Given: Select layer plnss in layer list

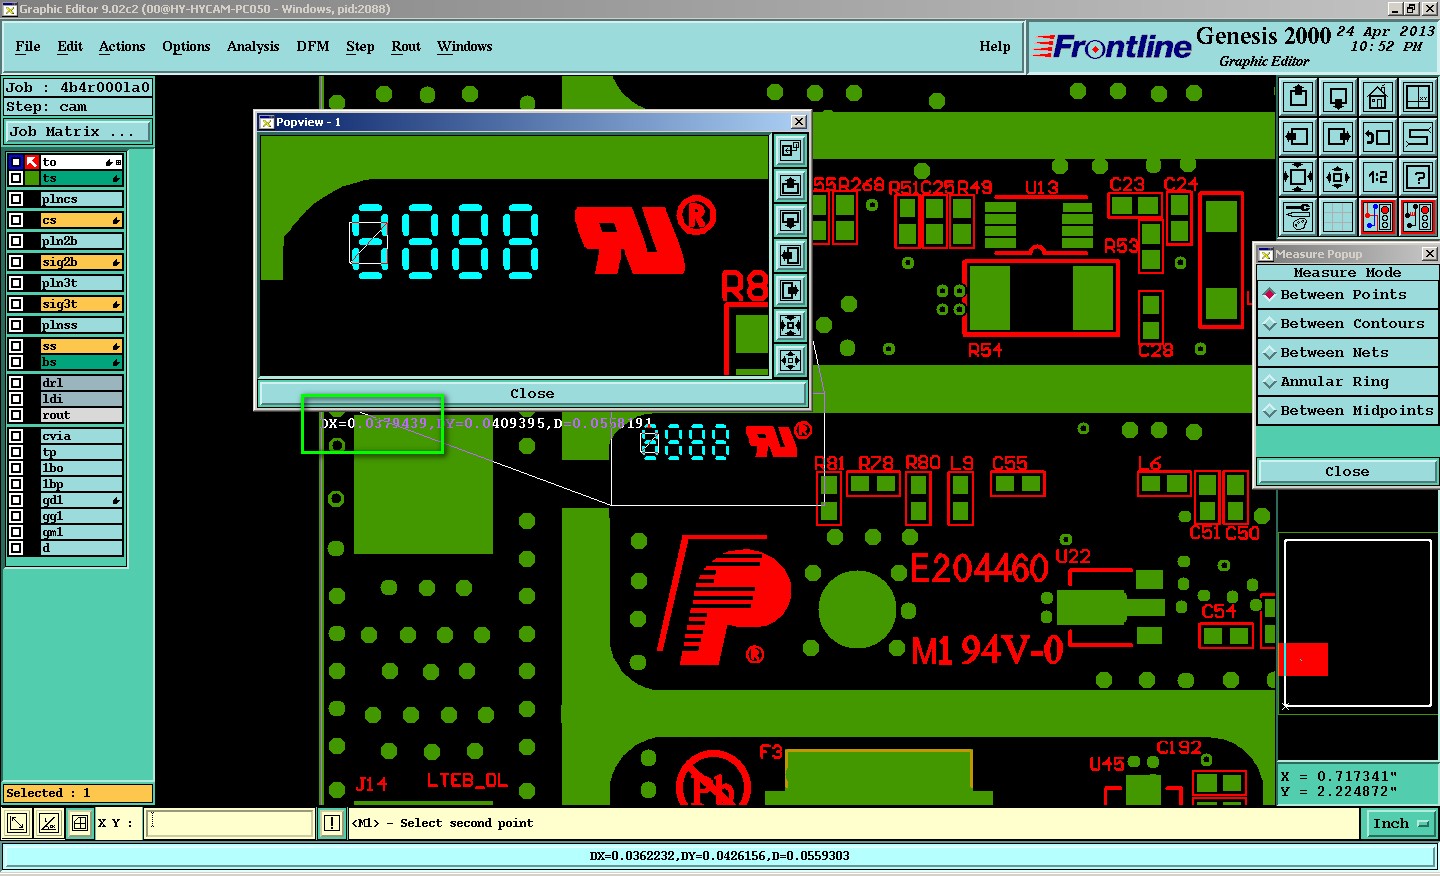Looking at the screenshot, I should 81,325.
